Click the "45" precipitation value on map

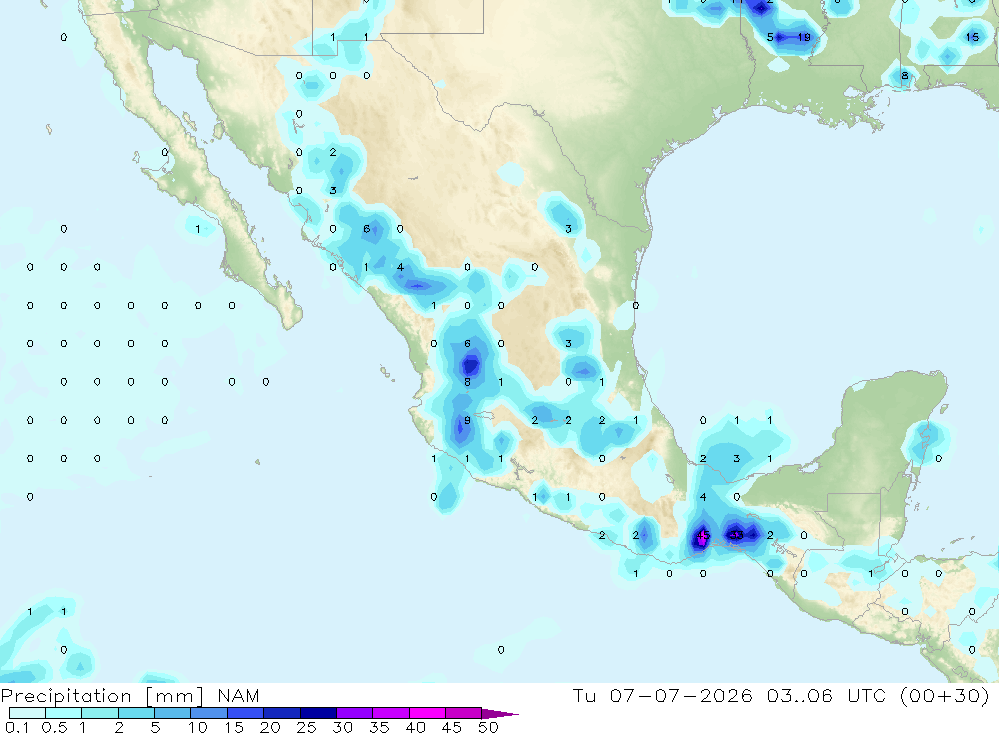click(703, 535)
